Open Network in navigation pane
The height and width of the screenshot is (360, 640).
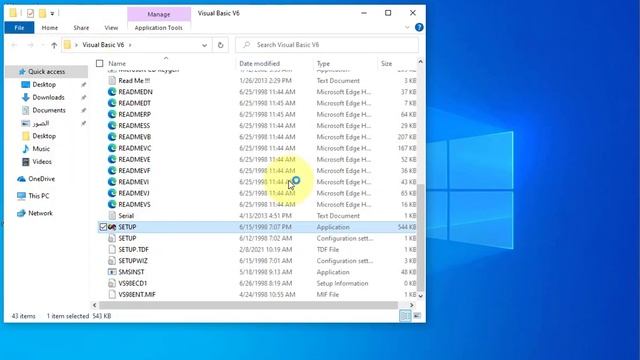point(40,213)
